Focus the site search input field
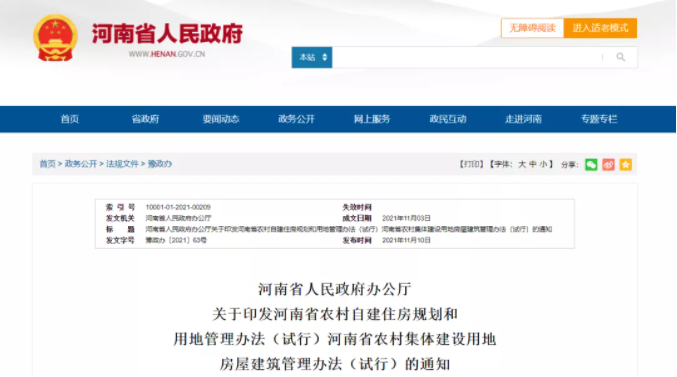The image size is (677, 377). [467, 57]
